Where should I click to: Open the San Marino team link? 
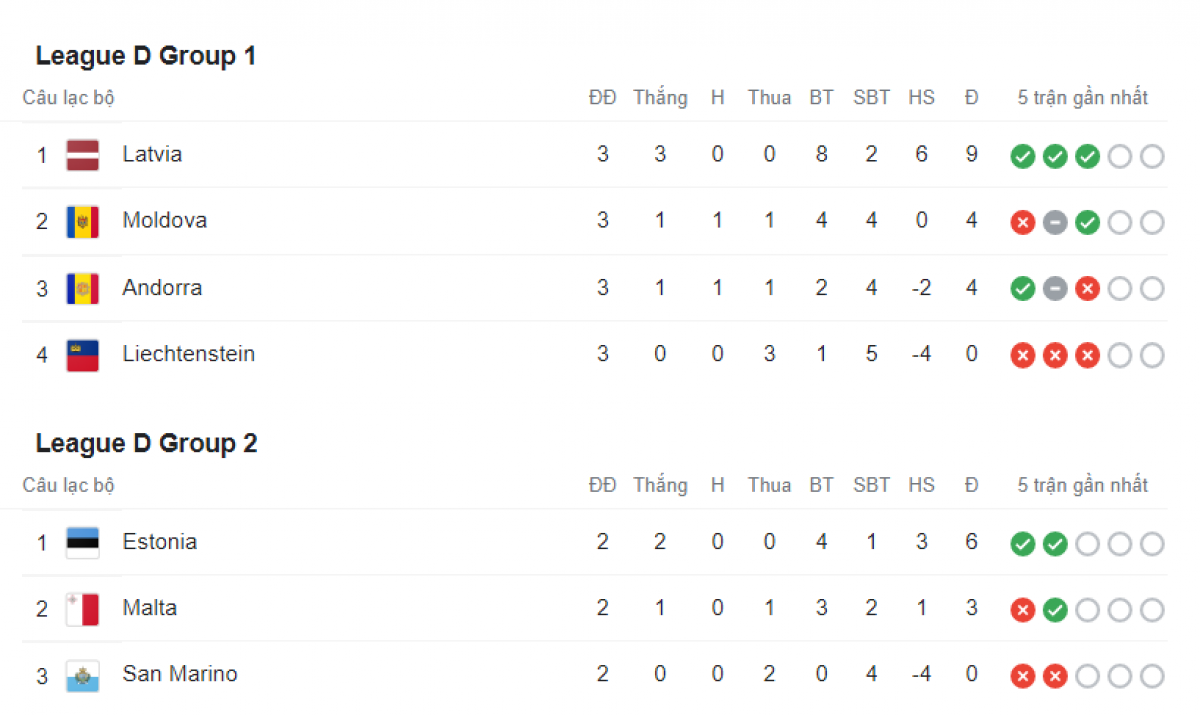[x=180, y=674]
